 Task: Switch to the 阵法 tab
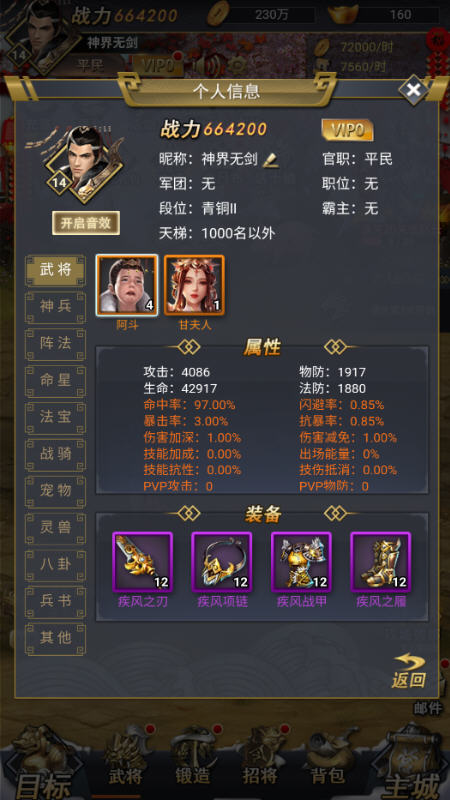coord(56,344)
